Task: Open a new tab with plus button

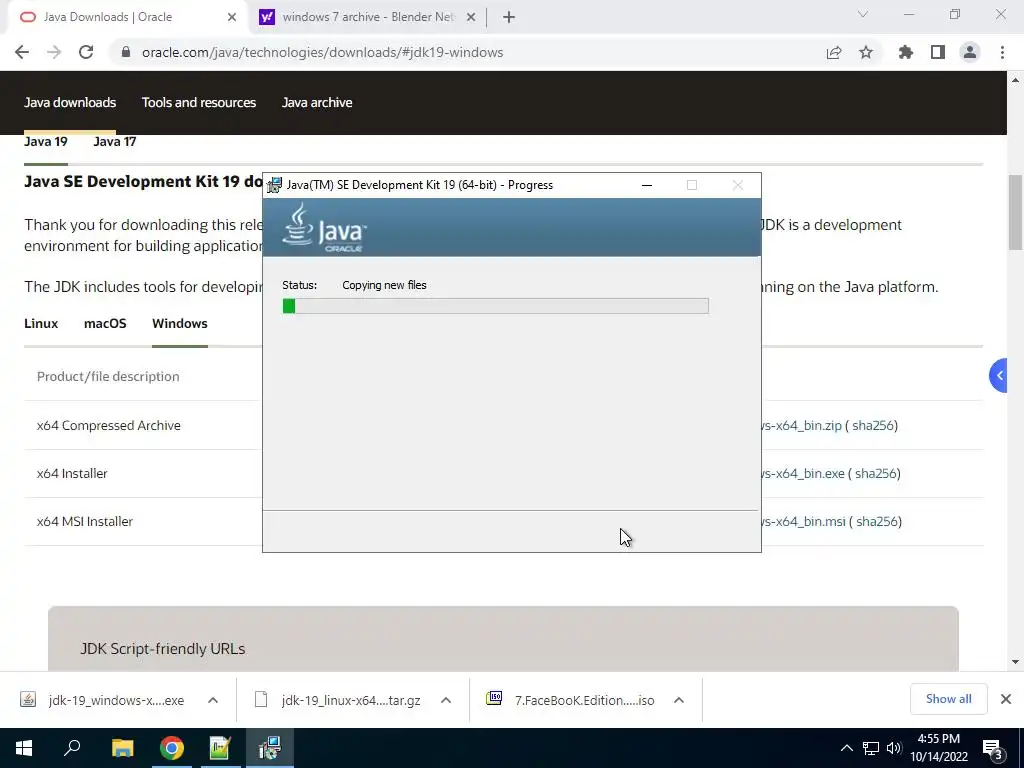Action: pos(509,18)
